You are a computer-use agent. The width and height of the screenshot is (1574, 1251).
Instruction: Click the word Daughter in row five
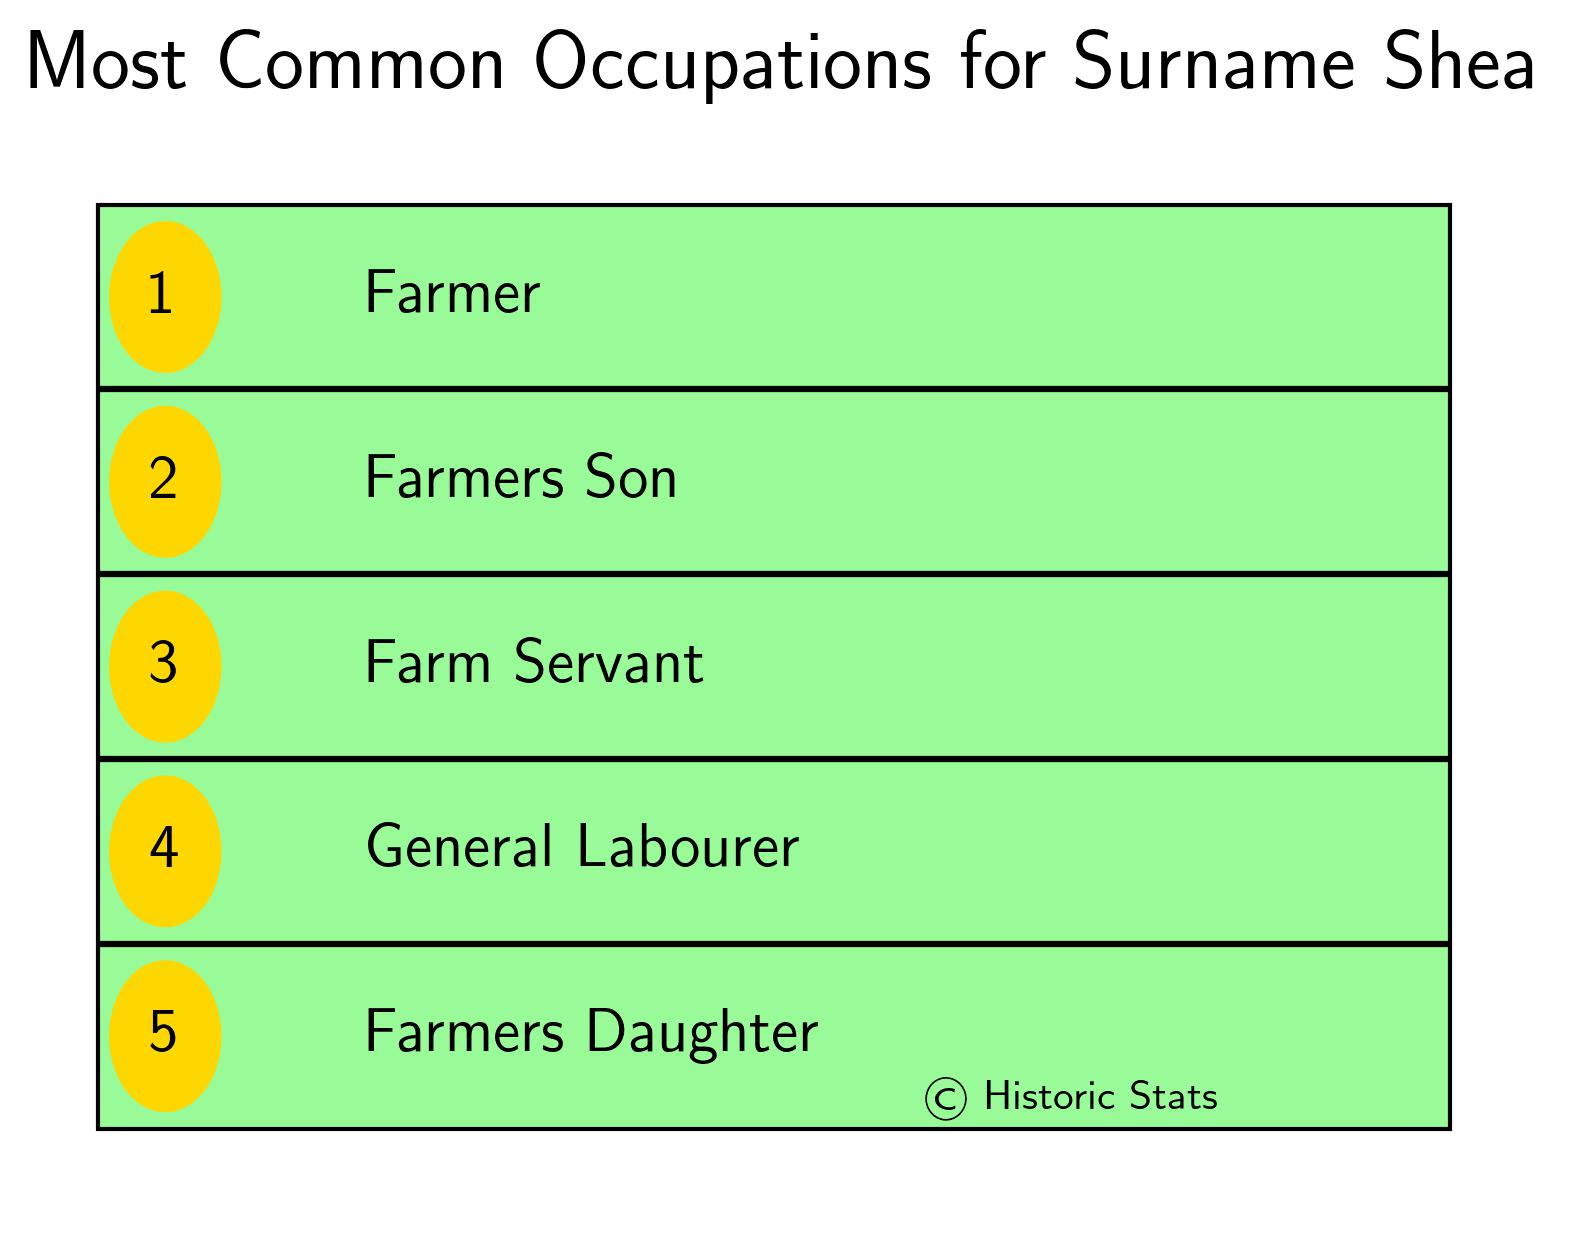point(702,1033)
